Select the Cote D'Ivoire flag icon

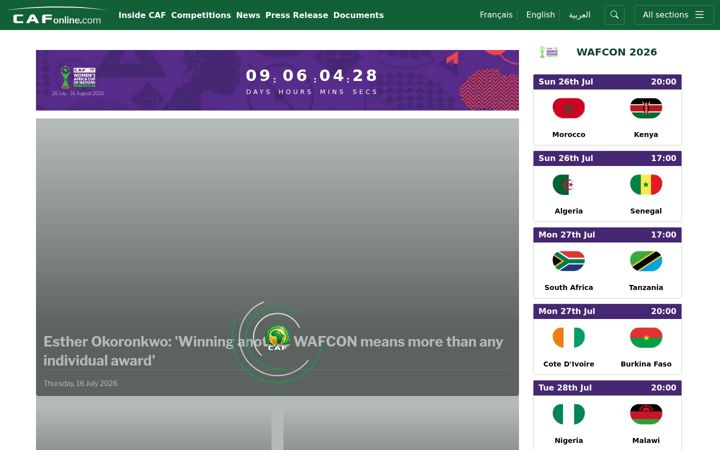[x=568, y=338]
